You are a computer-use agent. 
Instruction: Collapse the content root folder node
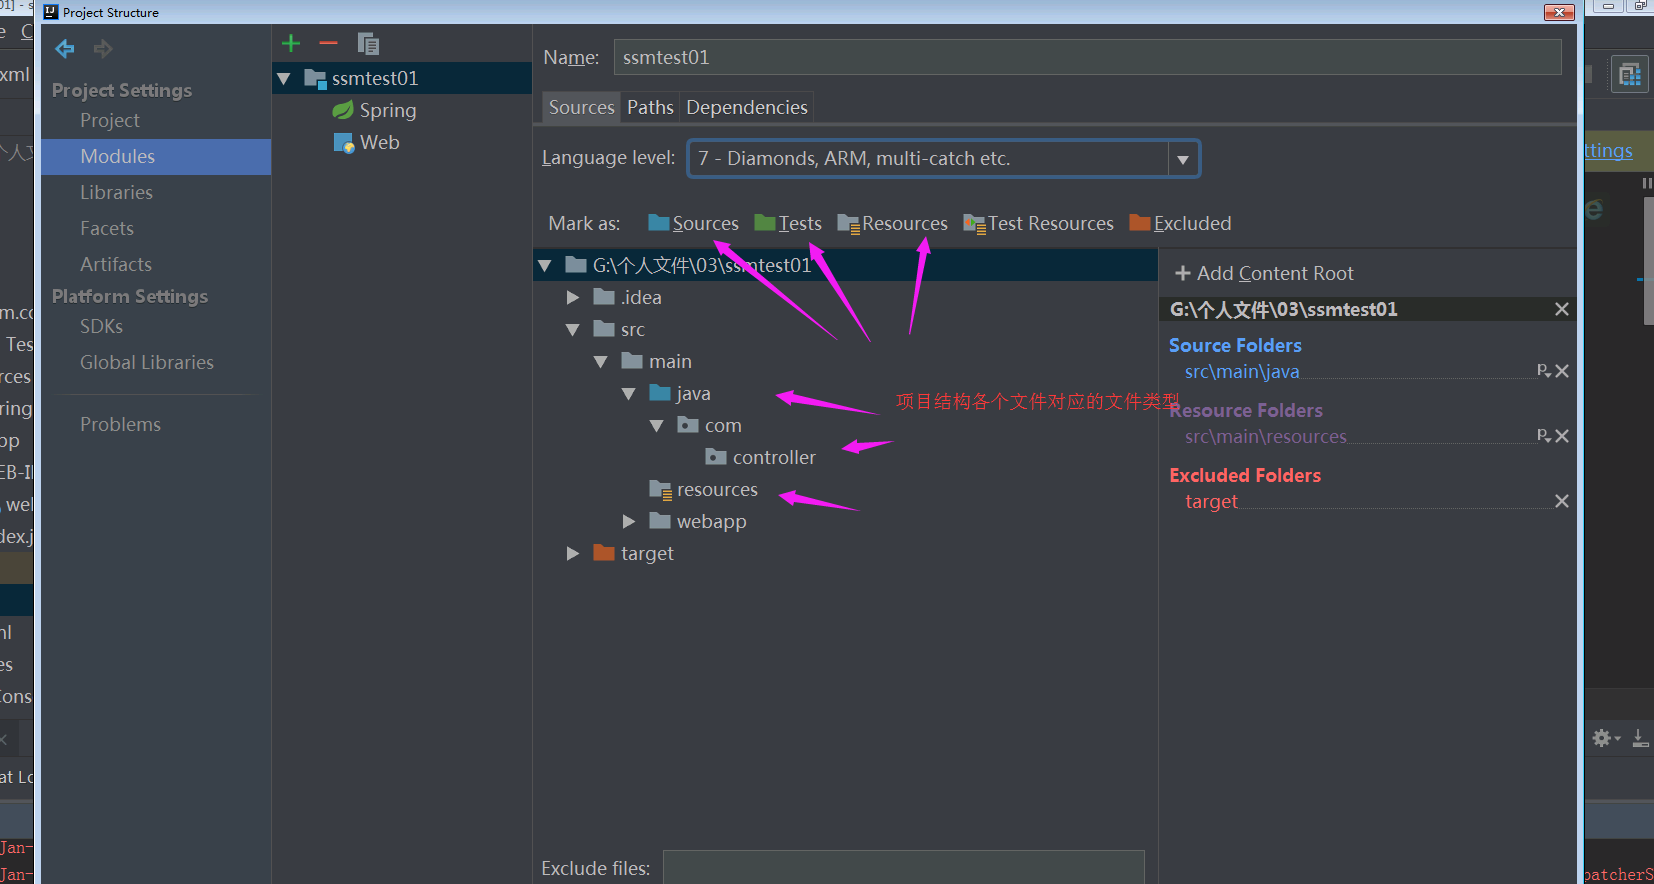[x=545, y=265]
